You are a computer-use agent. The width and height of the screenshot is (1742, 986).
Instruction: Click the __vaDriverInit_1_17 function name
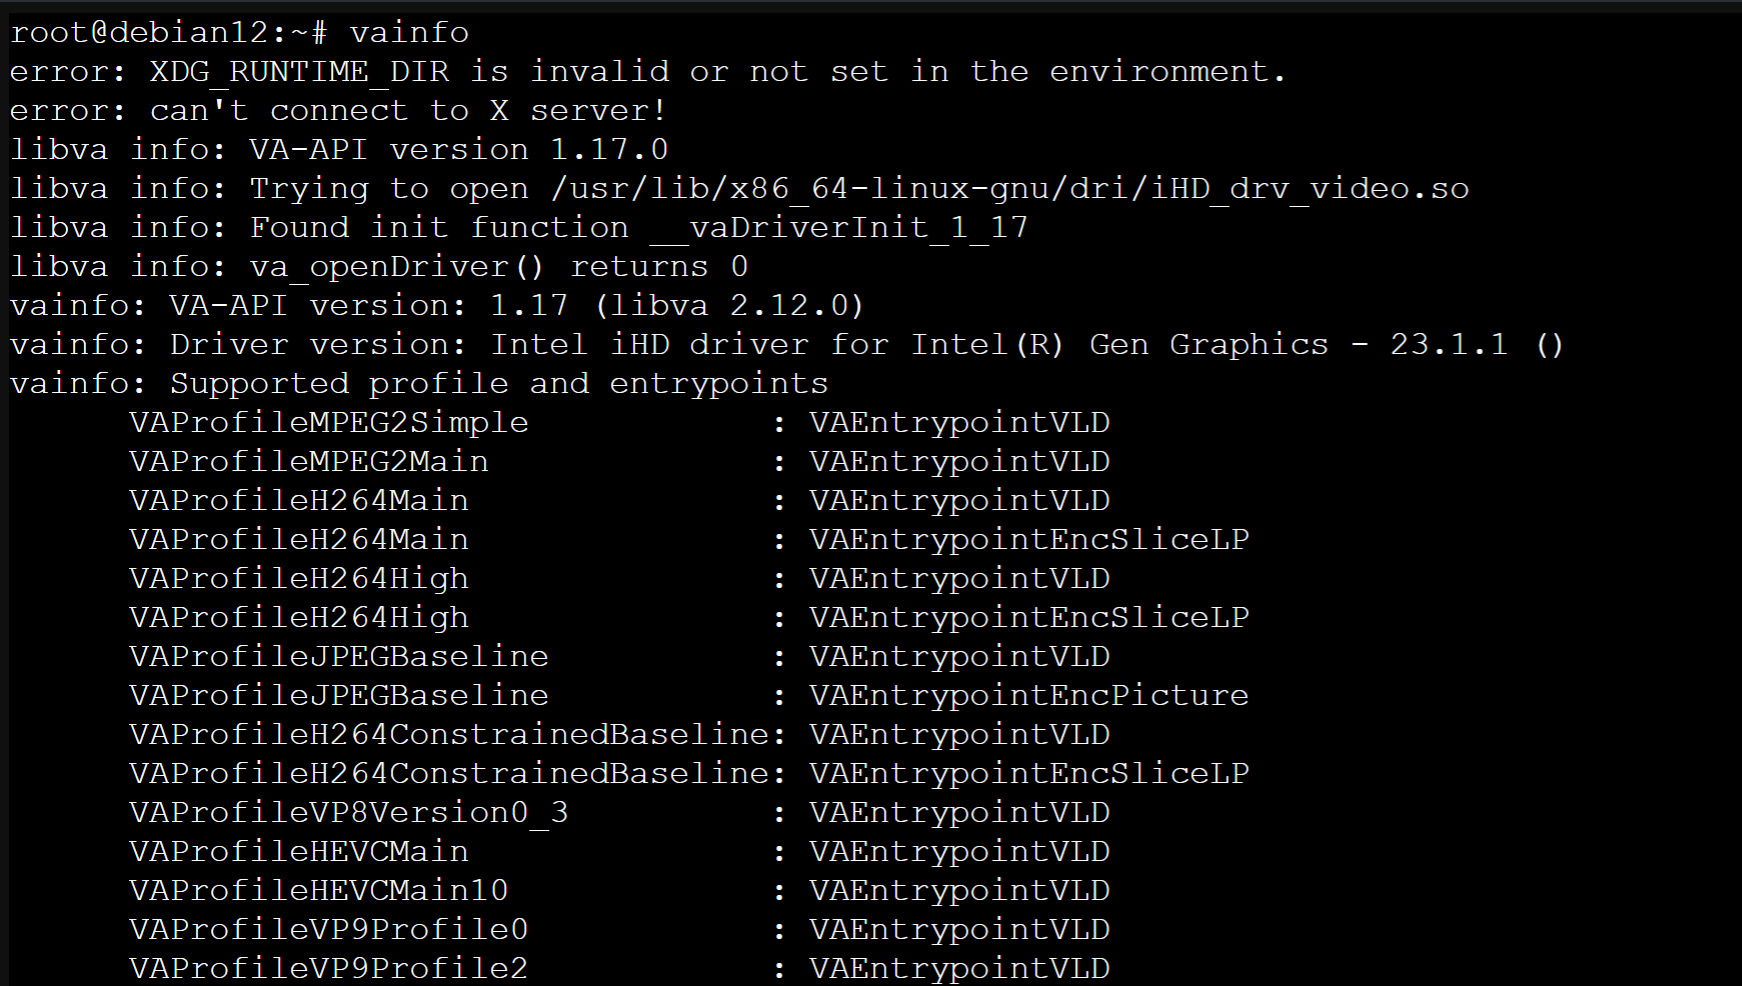[839, 228]
